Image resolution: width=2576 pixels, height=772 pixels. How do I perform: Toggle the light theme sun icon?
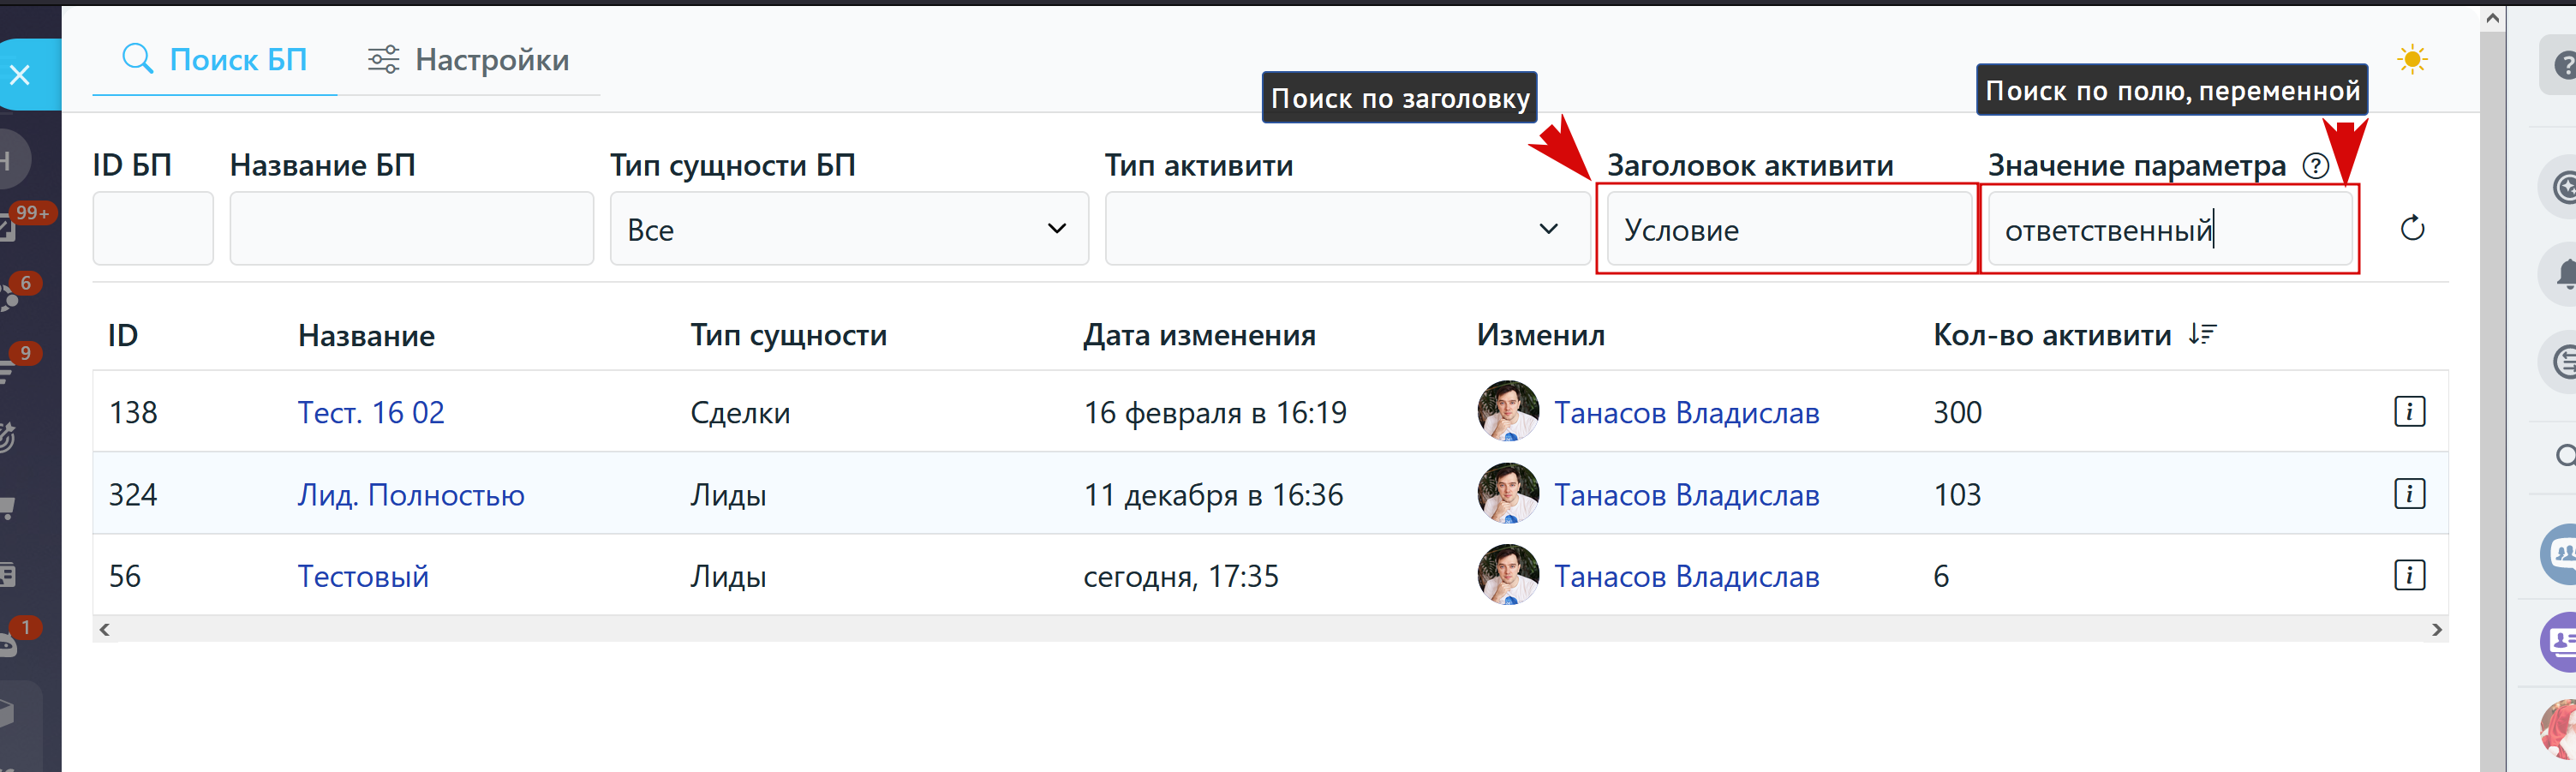(2412, 60)
